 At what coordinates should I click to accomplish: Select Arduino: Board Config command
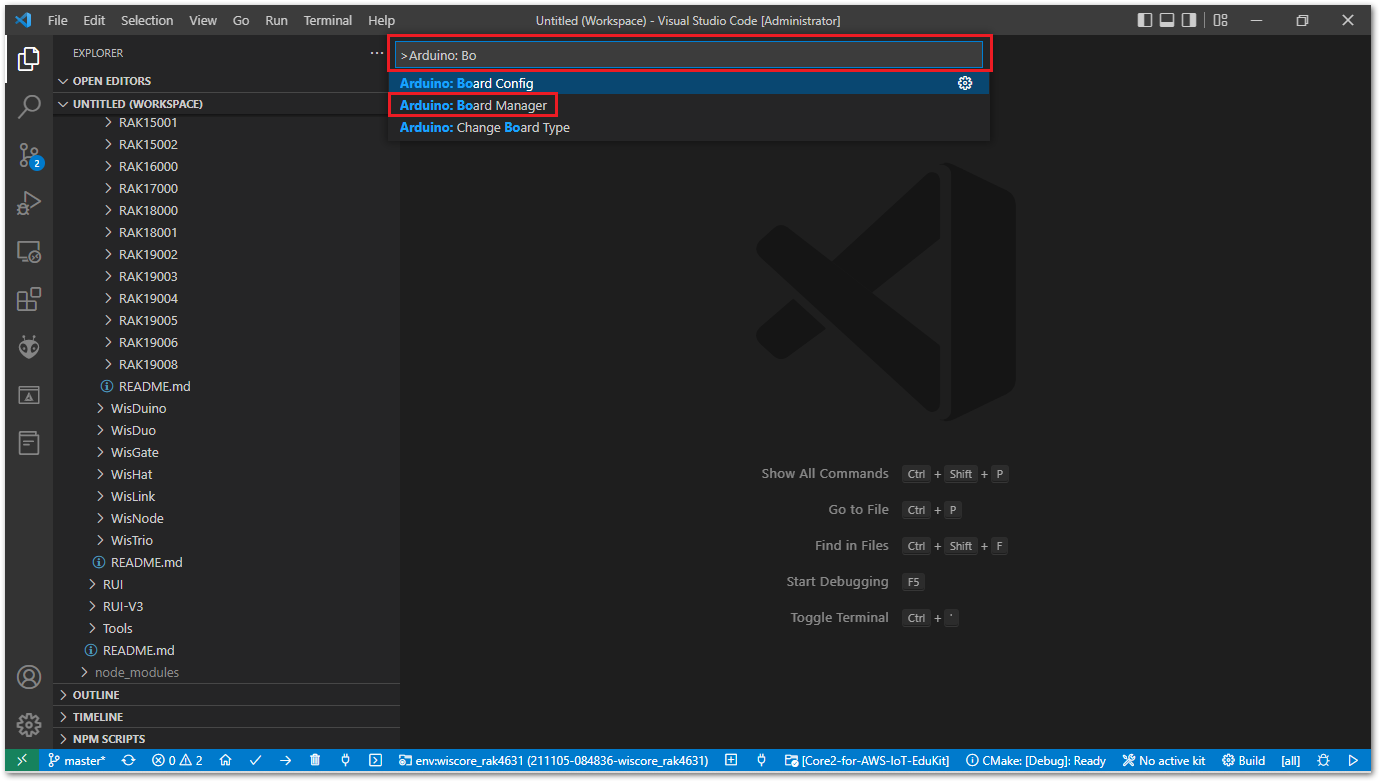click(x=689, y=83)
